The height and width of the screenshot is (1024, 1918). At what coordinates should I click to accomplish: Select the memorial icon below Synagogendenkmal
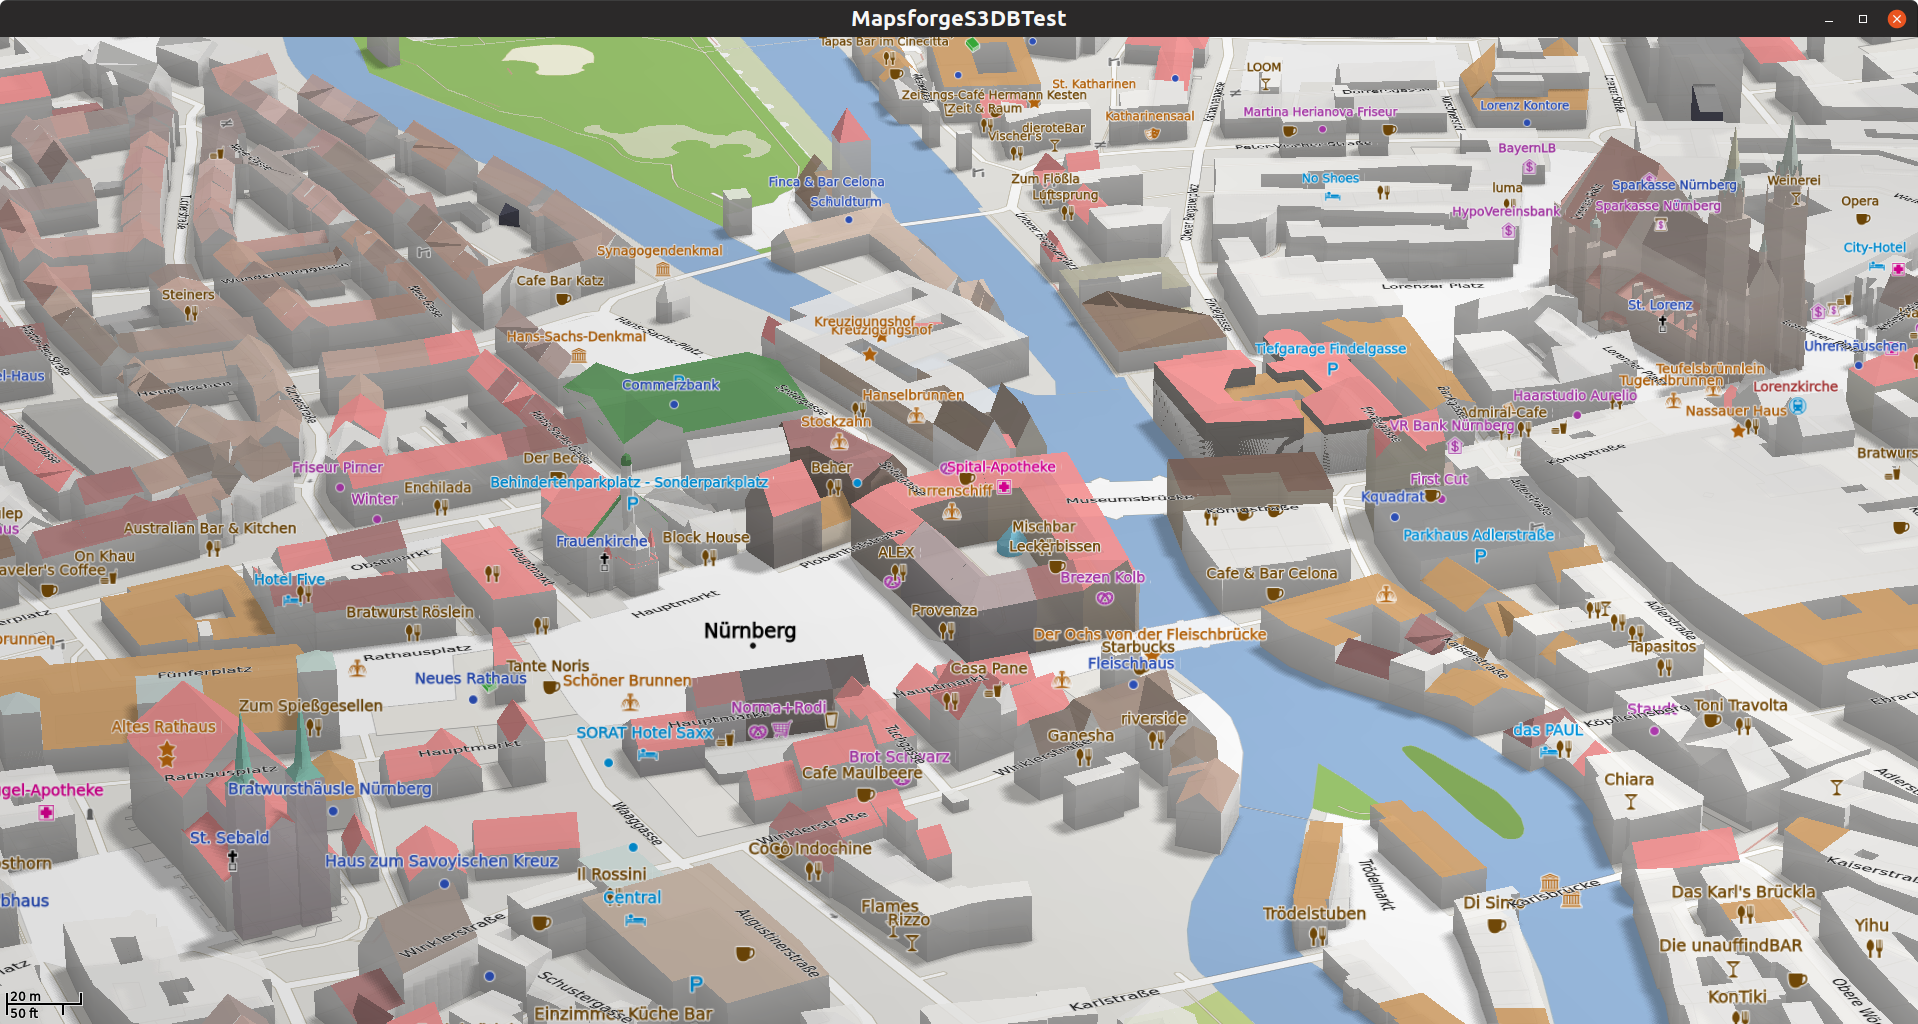[x=662, y=269]
